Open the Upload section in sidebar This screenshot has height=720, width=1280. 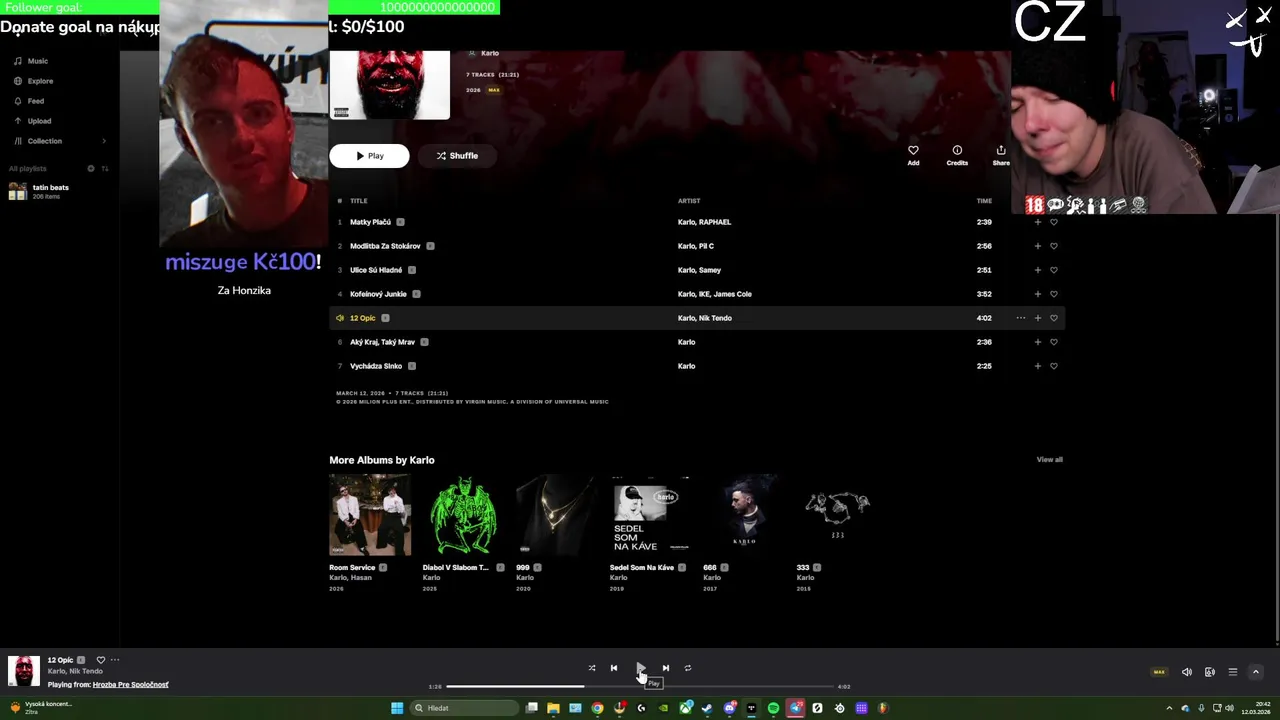pyautogui.click(x=32, y=121)
